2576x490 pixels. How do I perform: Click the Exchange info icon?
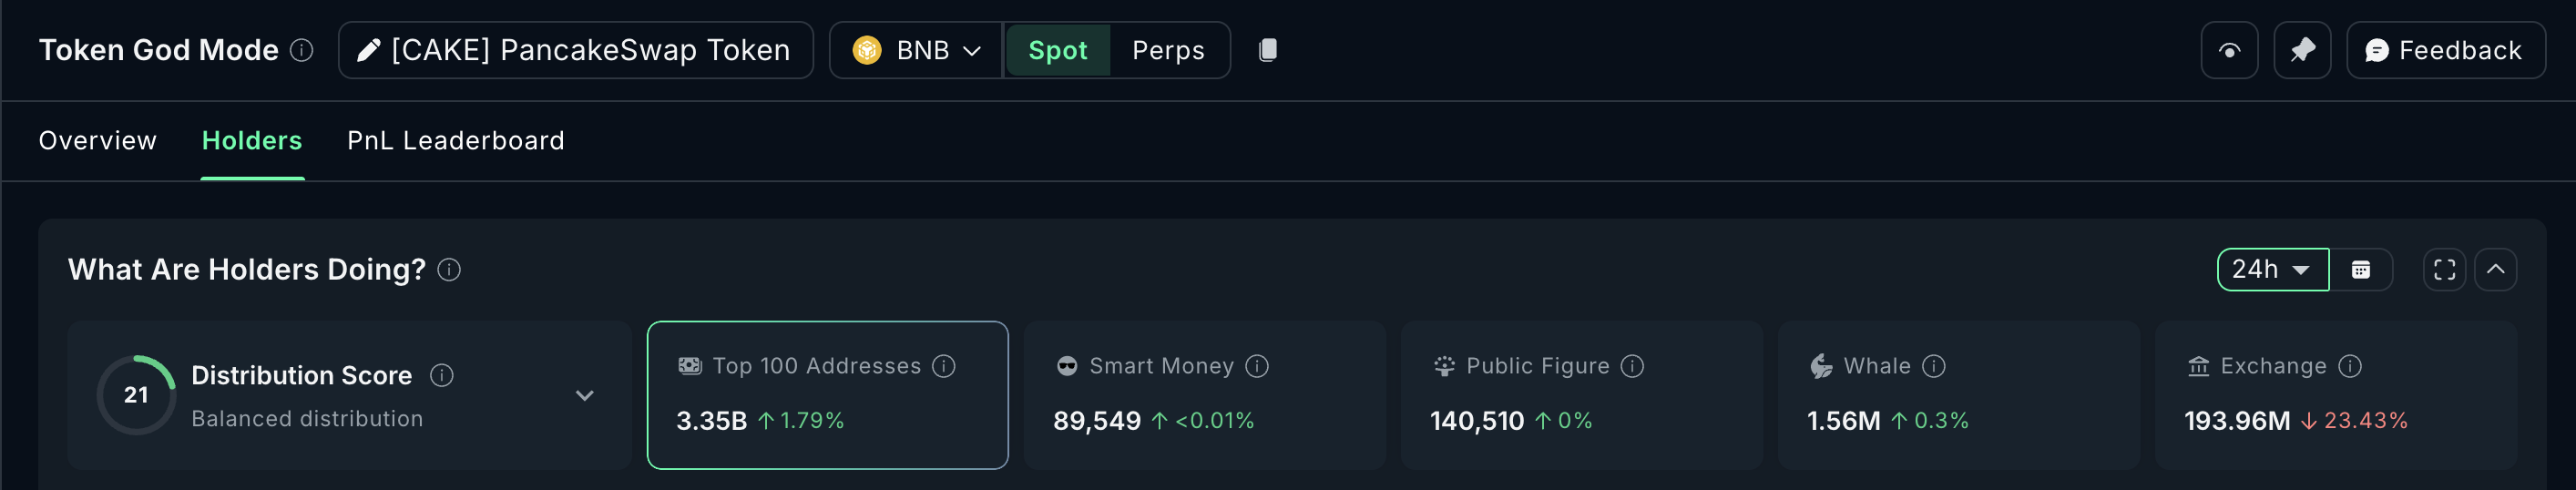click(x=2350, y=367)
